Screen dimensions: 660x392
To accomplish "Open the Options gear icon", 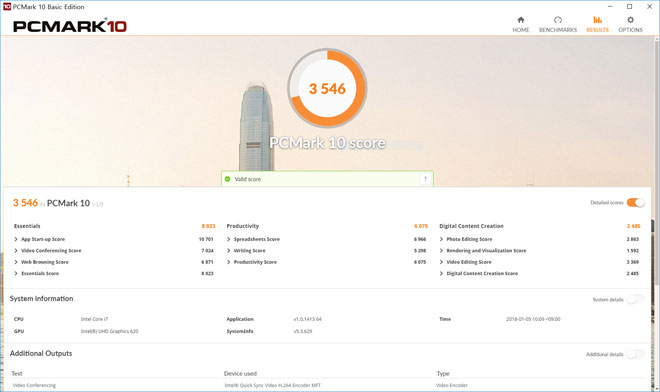I will tap(630, 20).
